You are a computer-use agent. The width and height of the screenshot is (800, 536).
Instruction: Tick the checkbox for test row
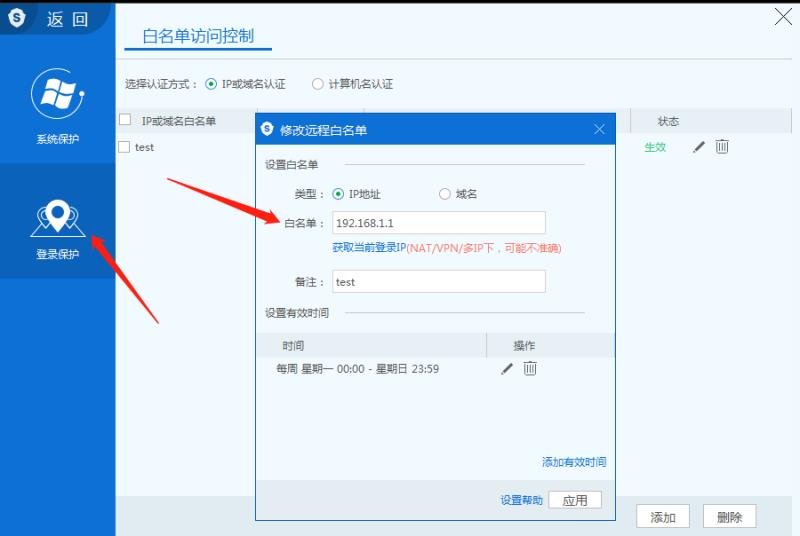point(124,147)
